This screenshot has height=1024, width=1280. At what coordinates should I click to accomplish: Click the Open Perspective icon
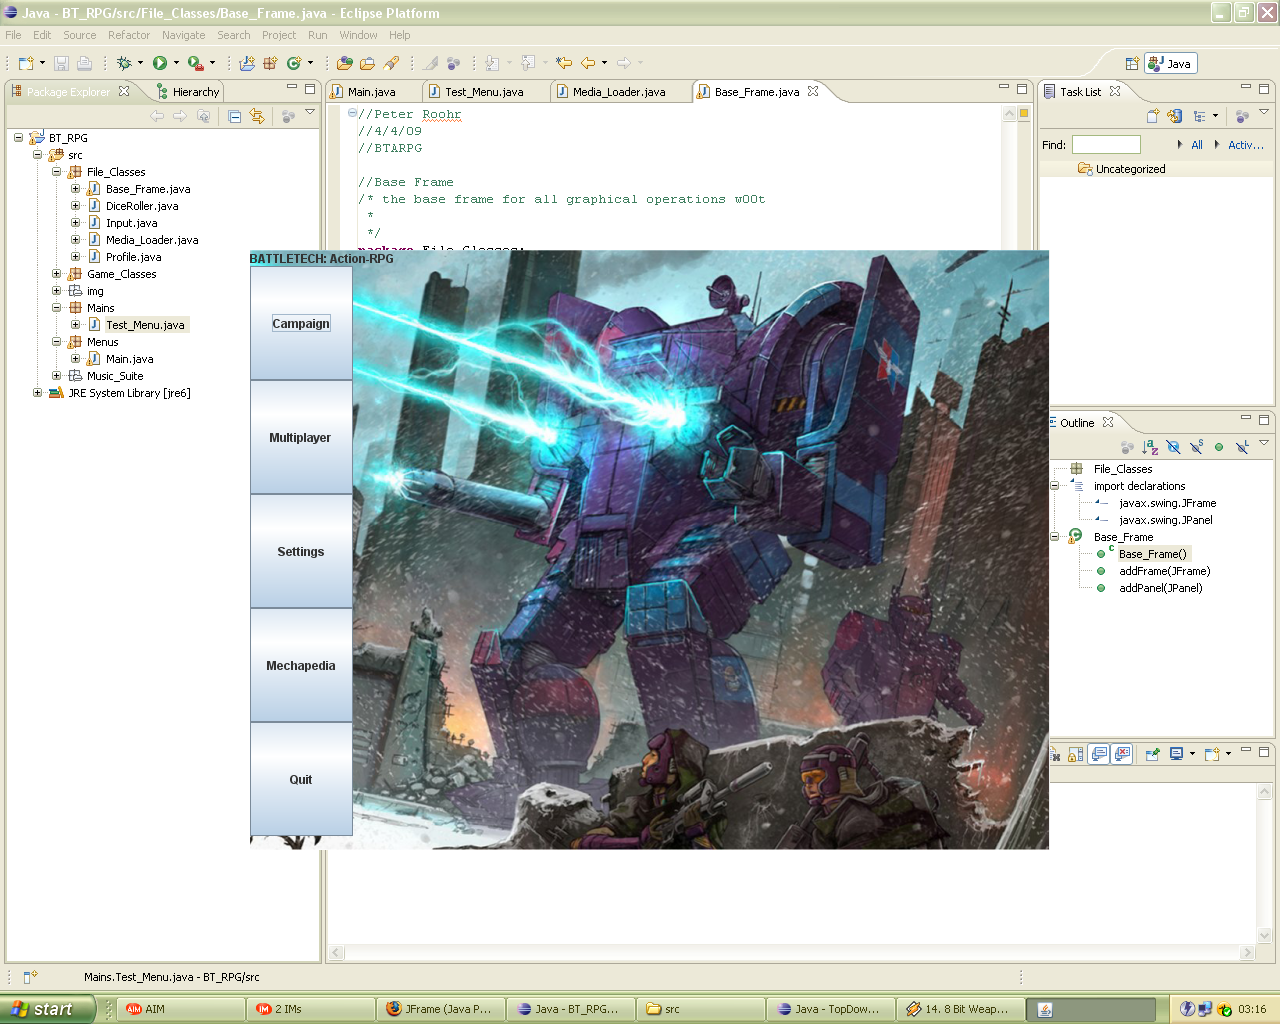(x=1132, y=63)
